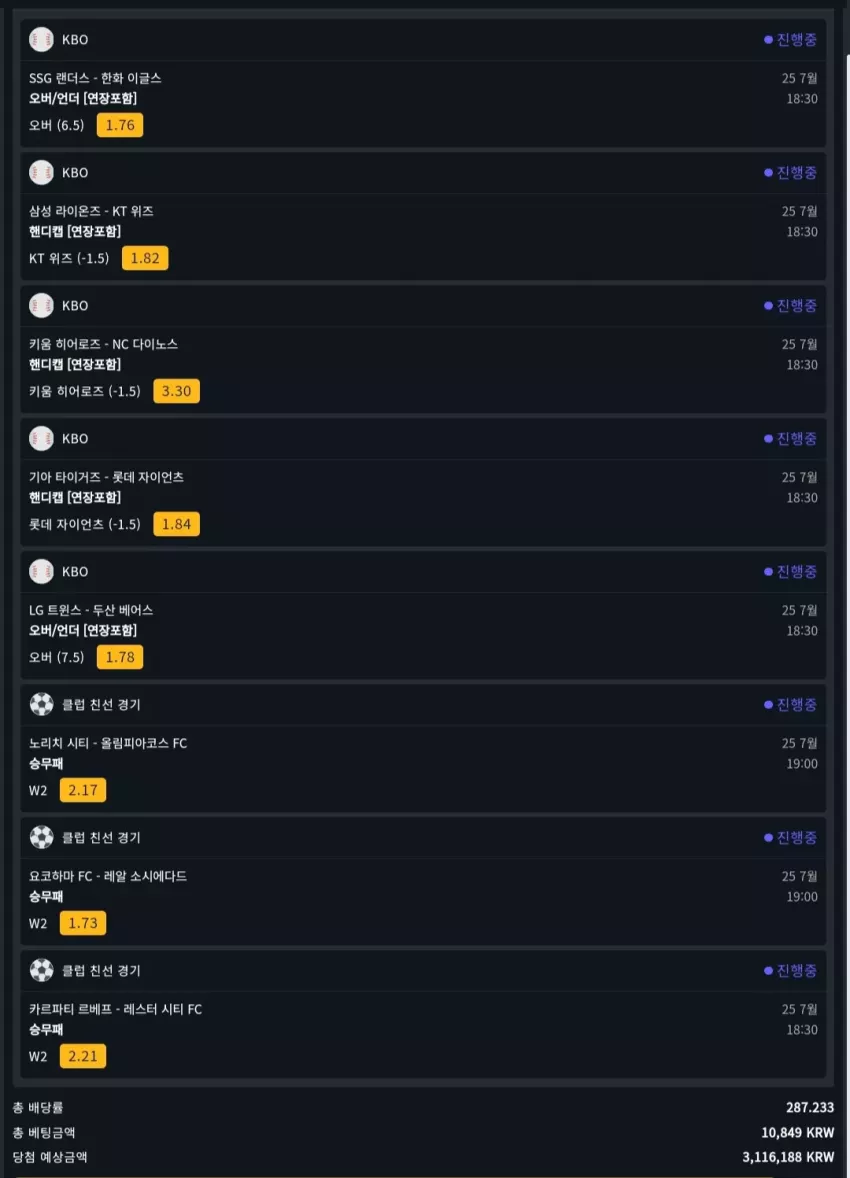Click the baseball icon for 삼성 라이온즈 match

(41, 172)
